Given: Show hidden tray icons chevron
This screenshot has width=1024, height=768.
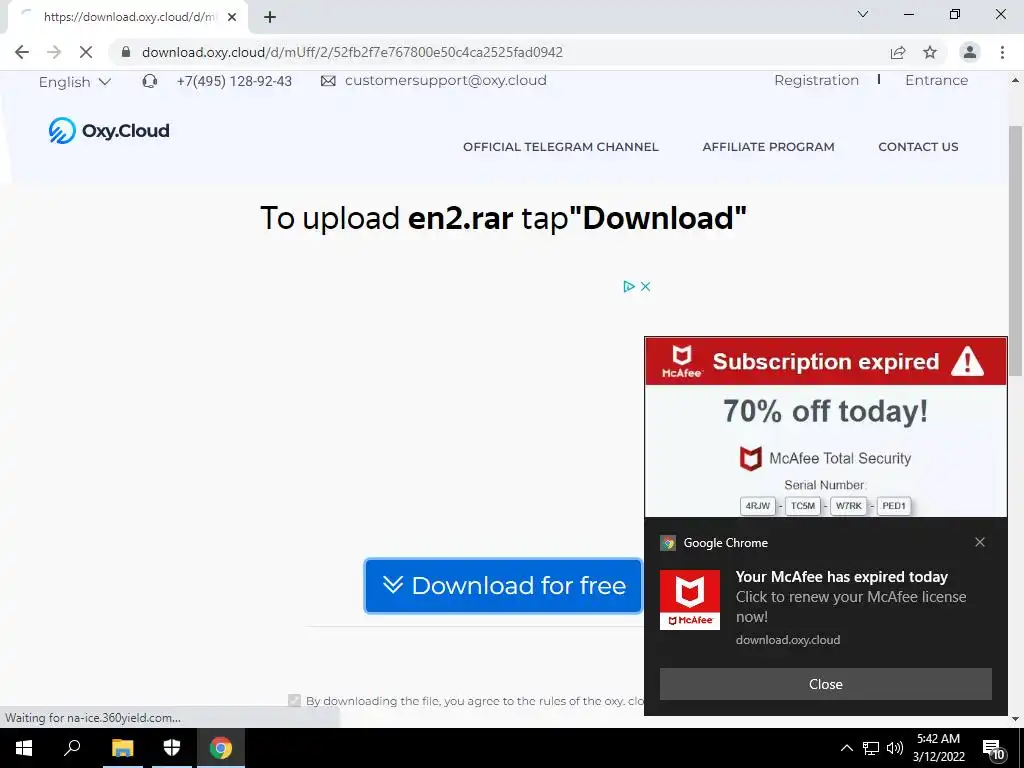Looking at the screenshot, I should click(846, 748).
